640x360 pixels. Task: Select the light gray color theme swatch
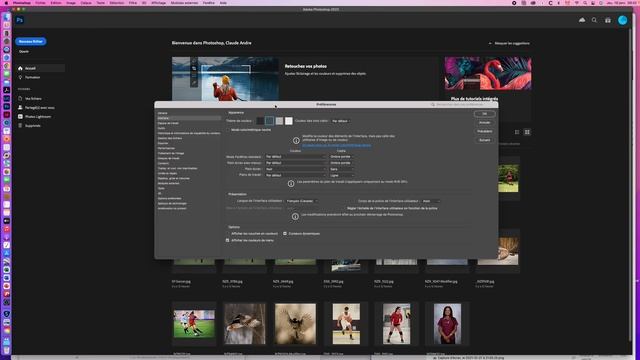tap(279, 121)
